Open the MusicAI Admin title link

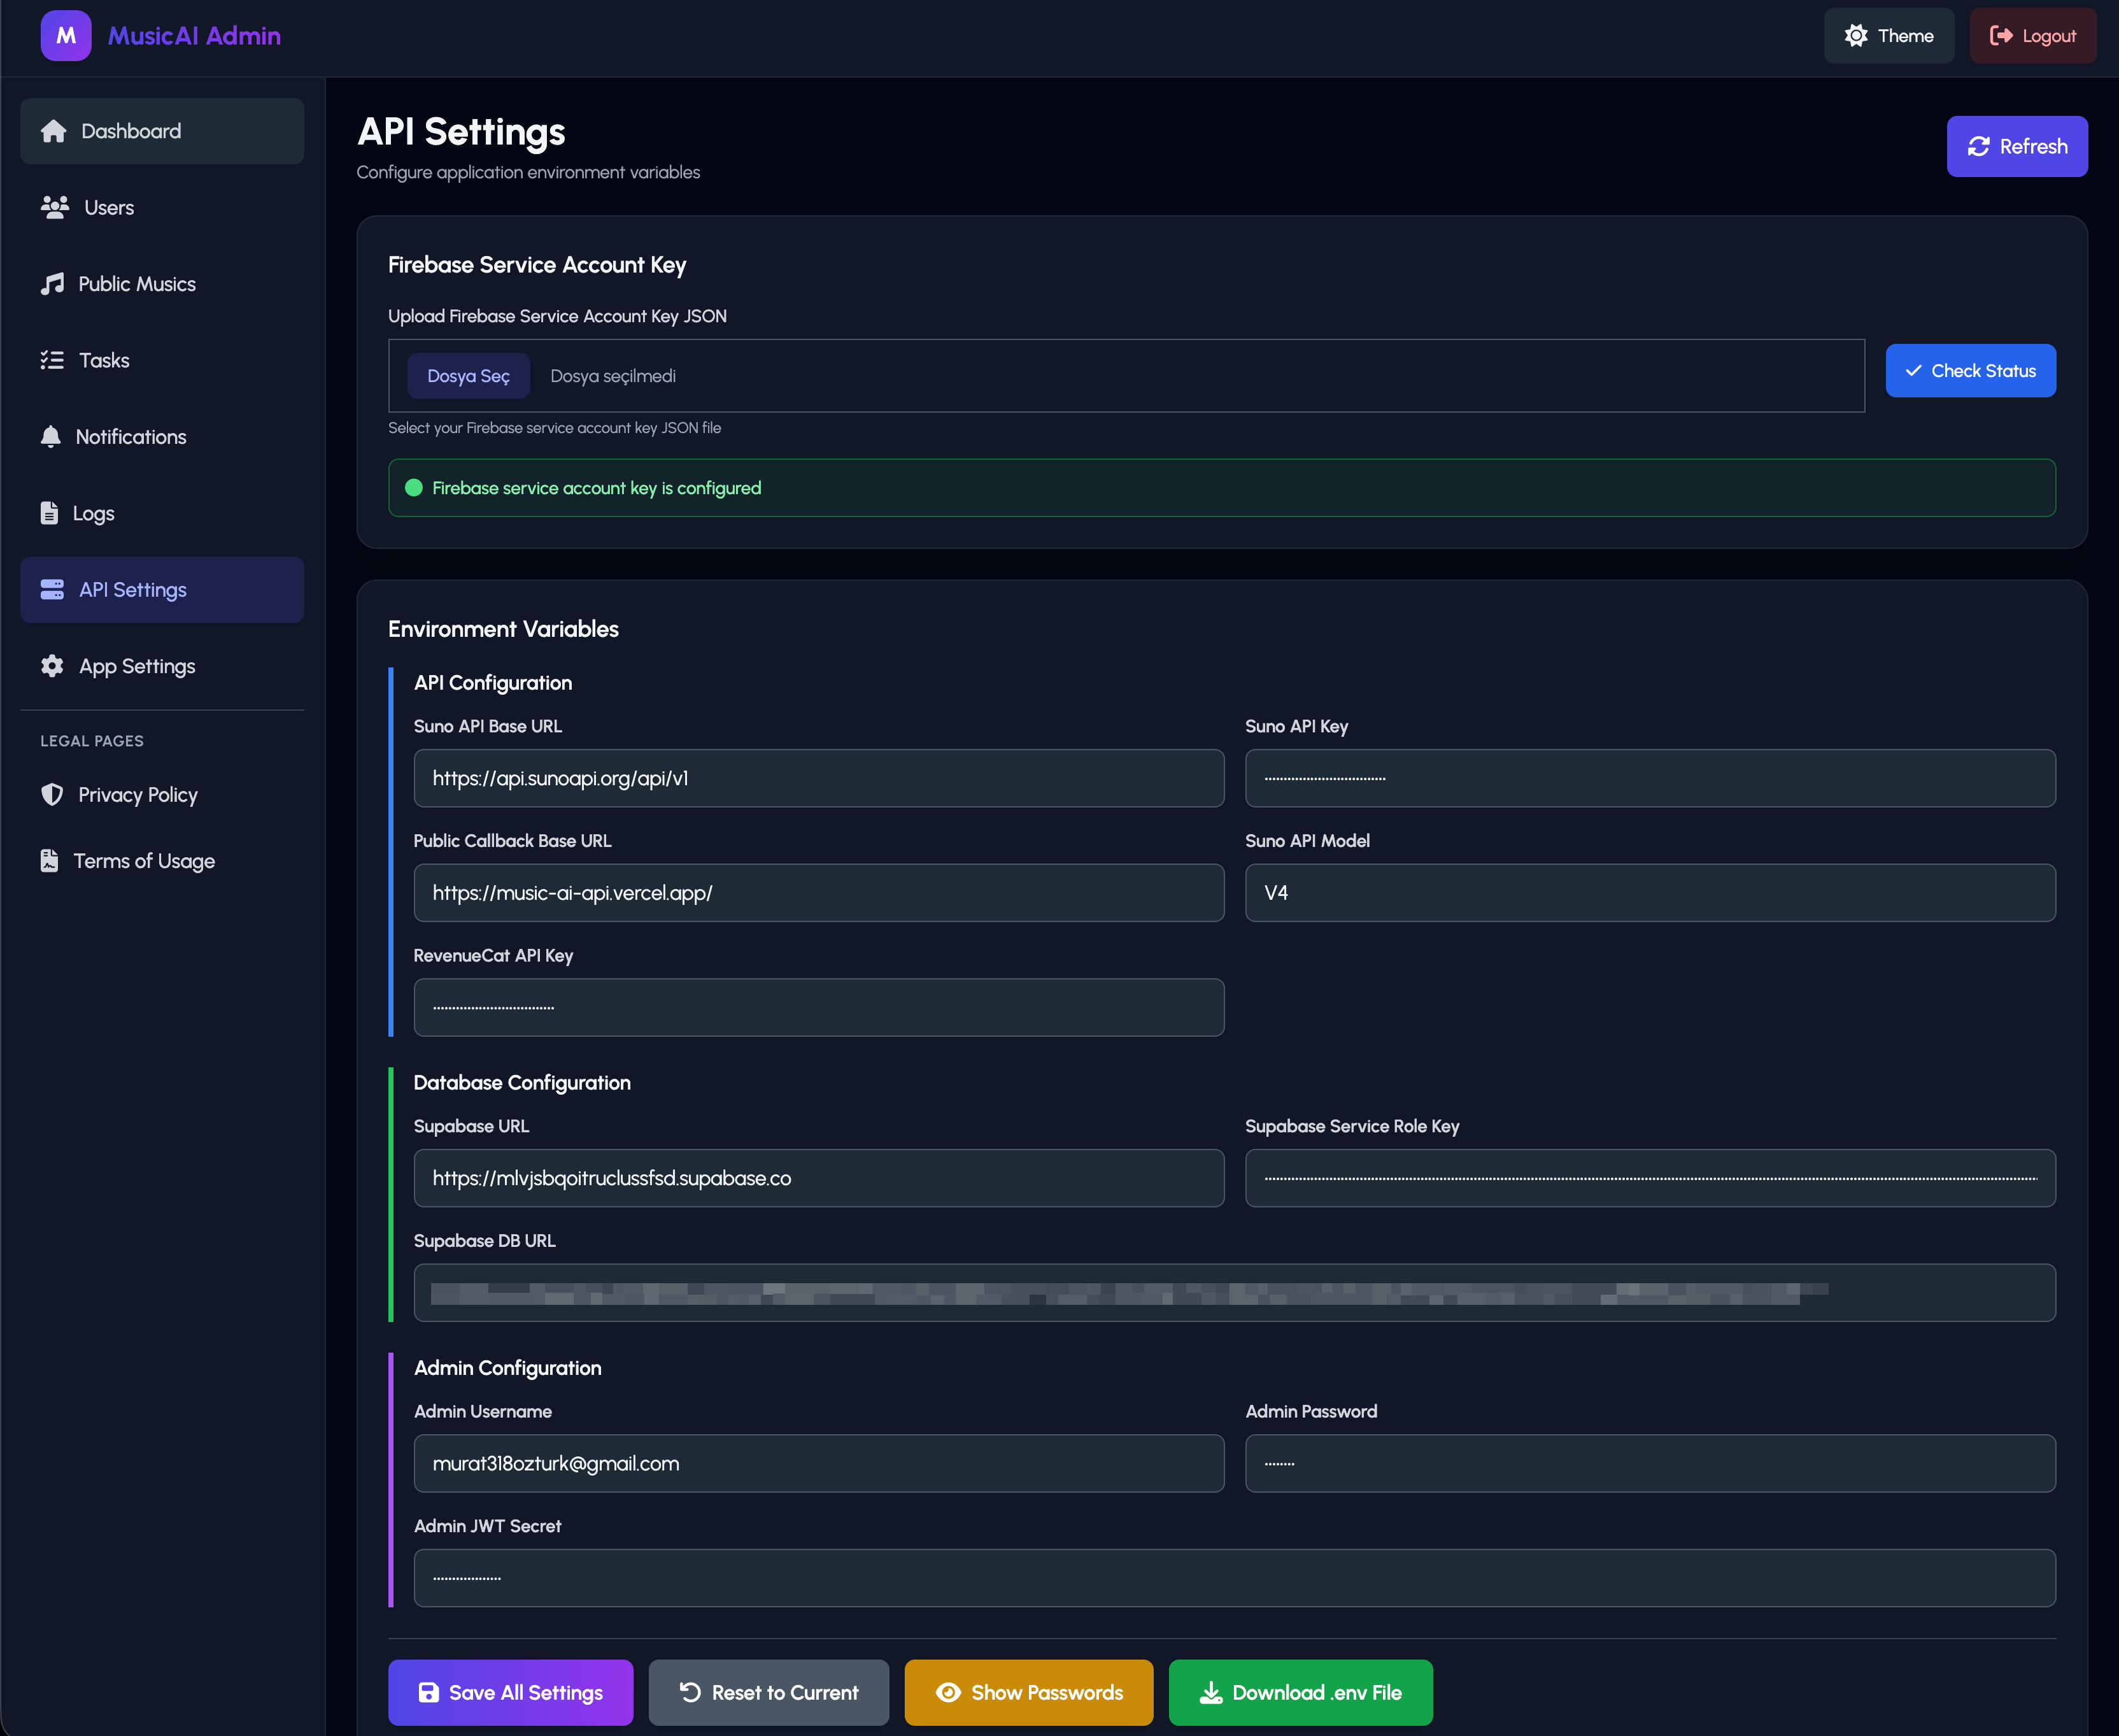pyautogui.click(x=194, y=36)
